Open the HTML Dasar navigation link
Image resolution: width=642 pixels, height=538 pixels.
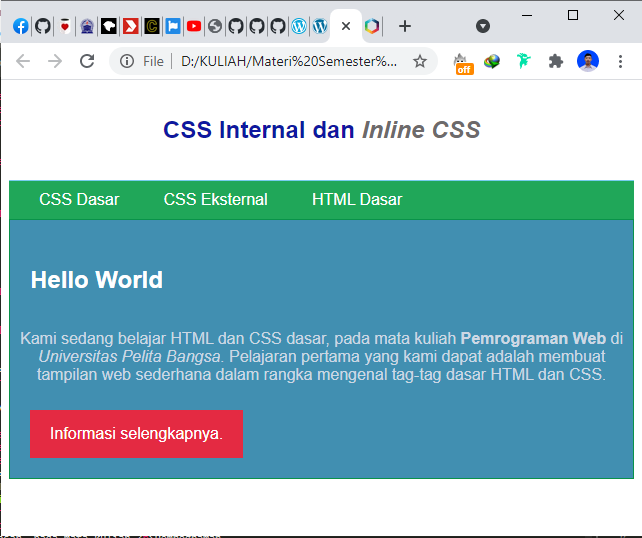click(x=357, y=200)
